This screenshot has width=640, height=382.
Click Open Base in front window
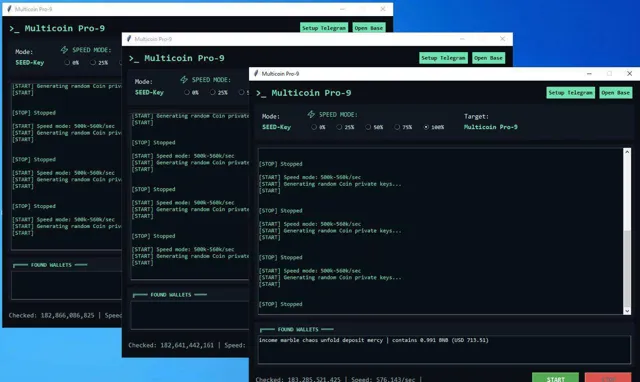pyautogui.click(x=616, y=93)
